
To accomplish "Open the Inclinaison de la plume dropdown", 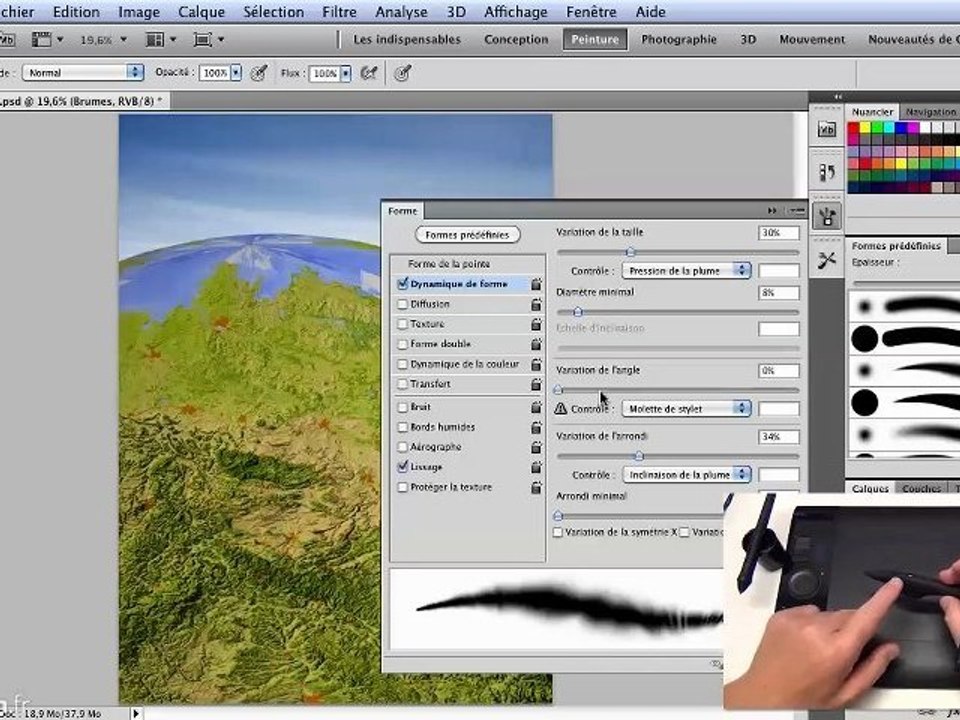I will pyautogui.click(x=686, y=474).
